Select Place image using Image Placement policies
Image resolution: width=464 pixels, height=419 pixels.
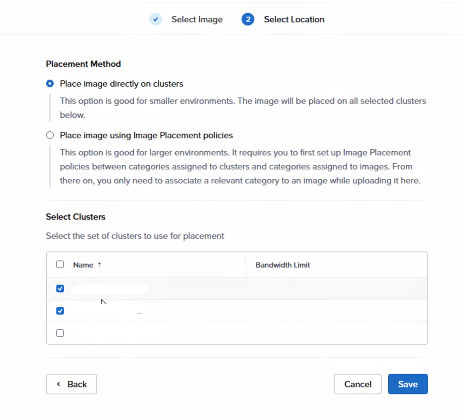50,135
